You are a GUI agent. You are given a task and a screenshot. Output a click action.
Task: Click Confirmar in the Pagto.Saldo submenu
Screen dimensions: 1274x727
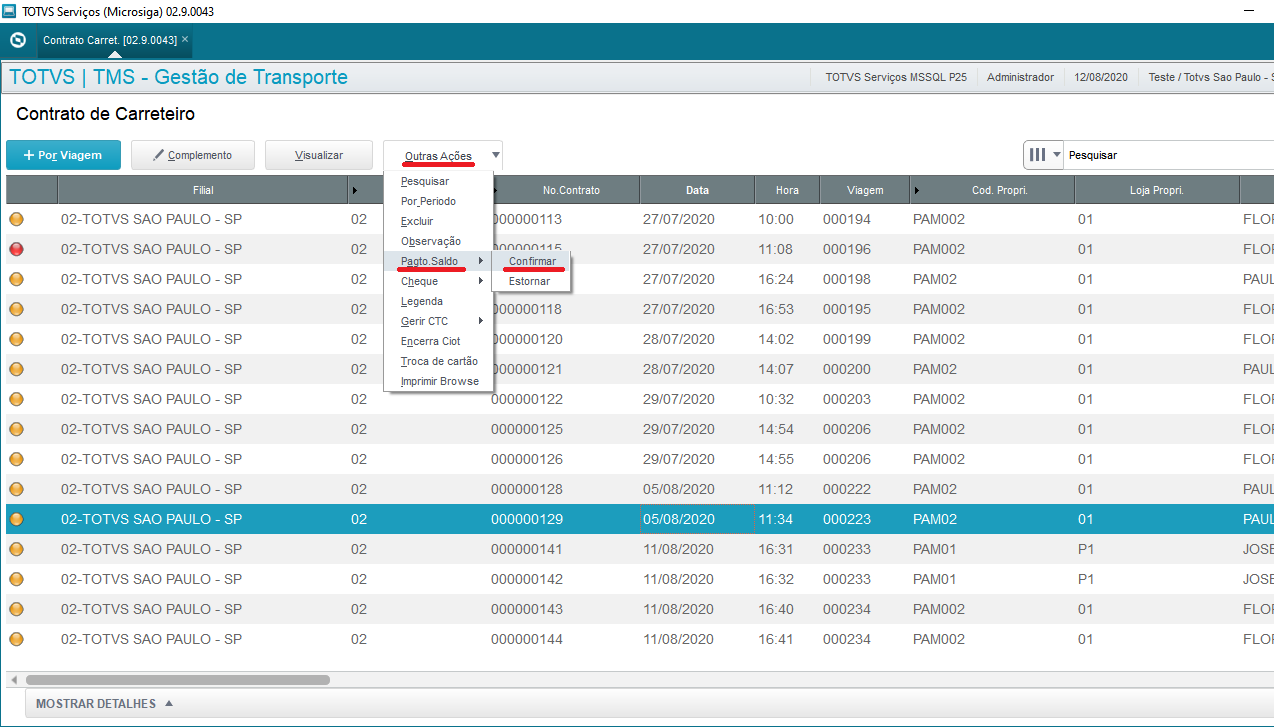[x=532, y=261]
